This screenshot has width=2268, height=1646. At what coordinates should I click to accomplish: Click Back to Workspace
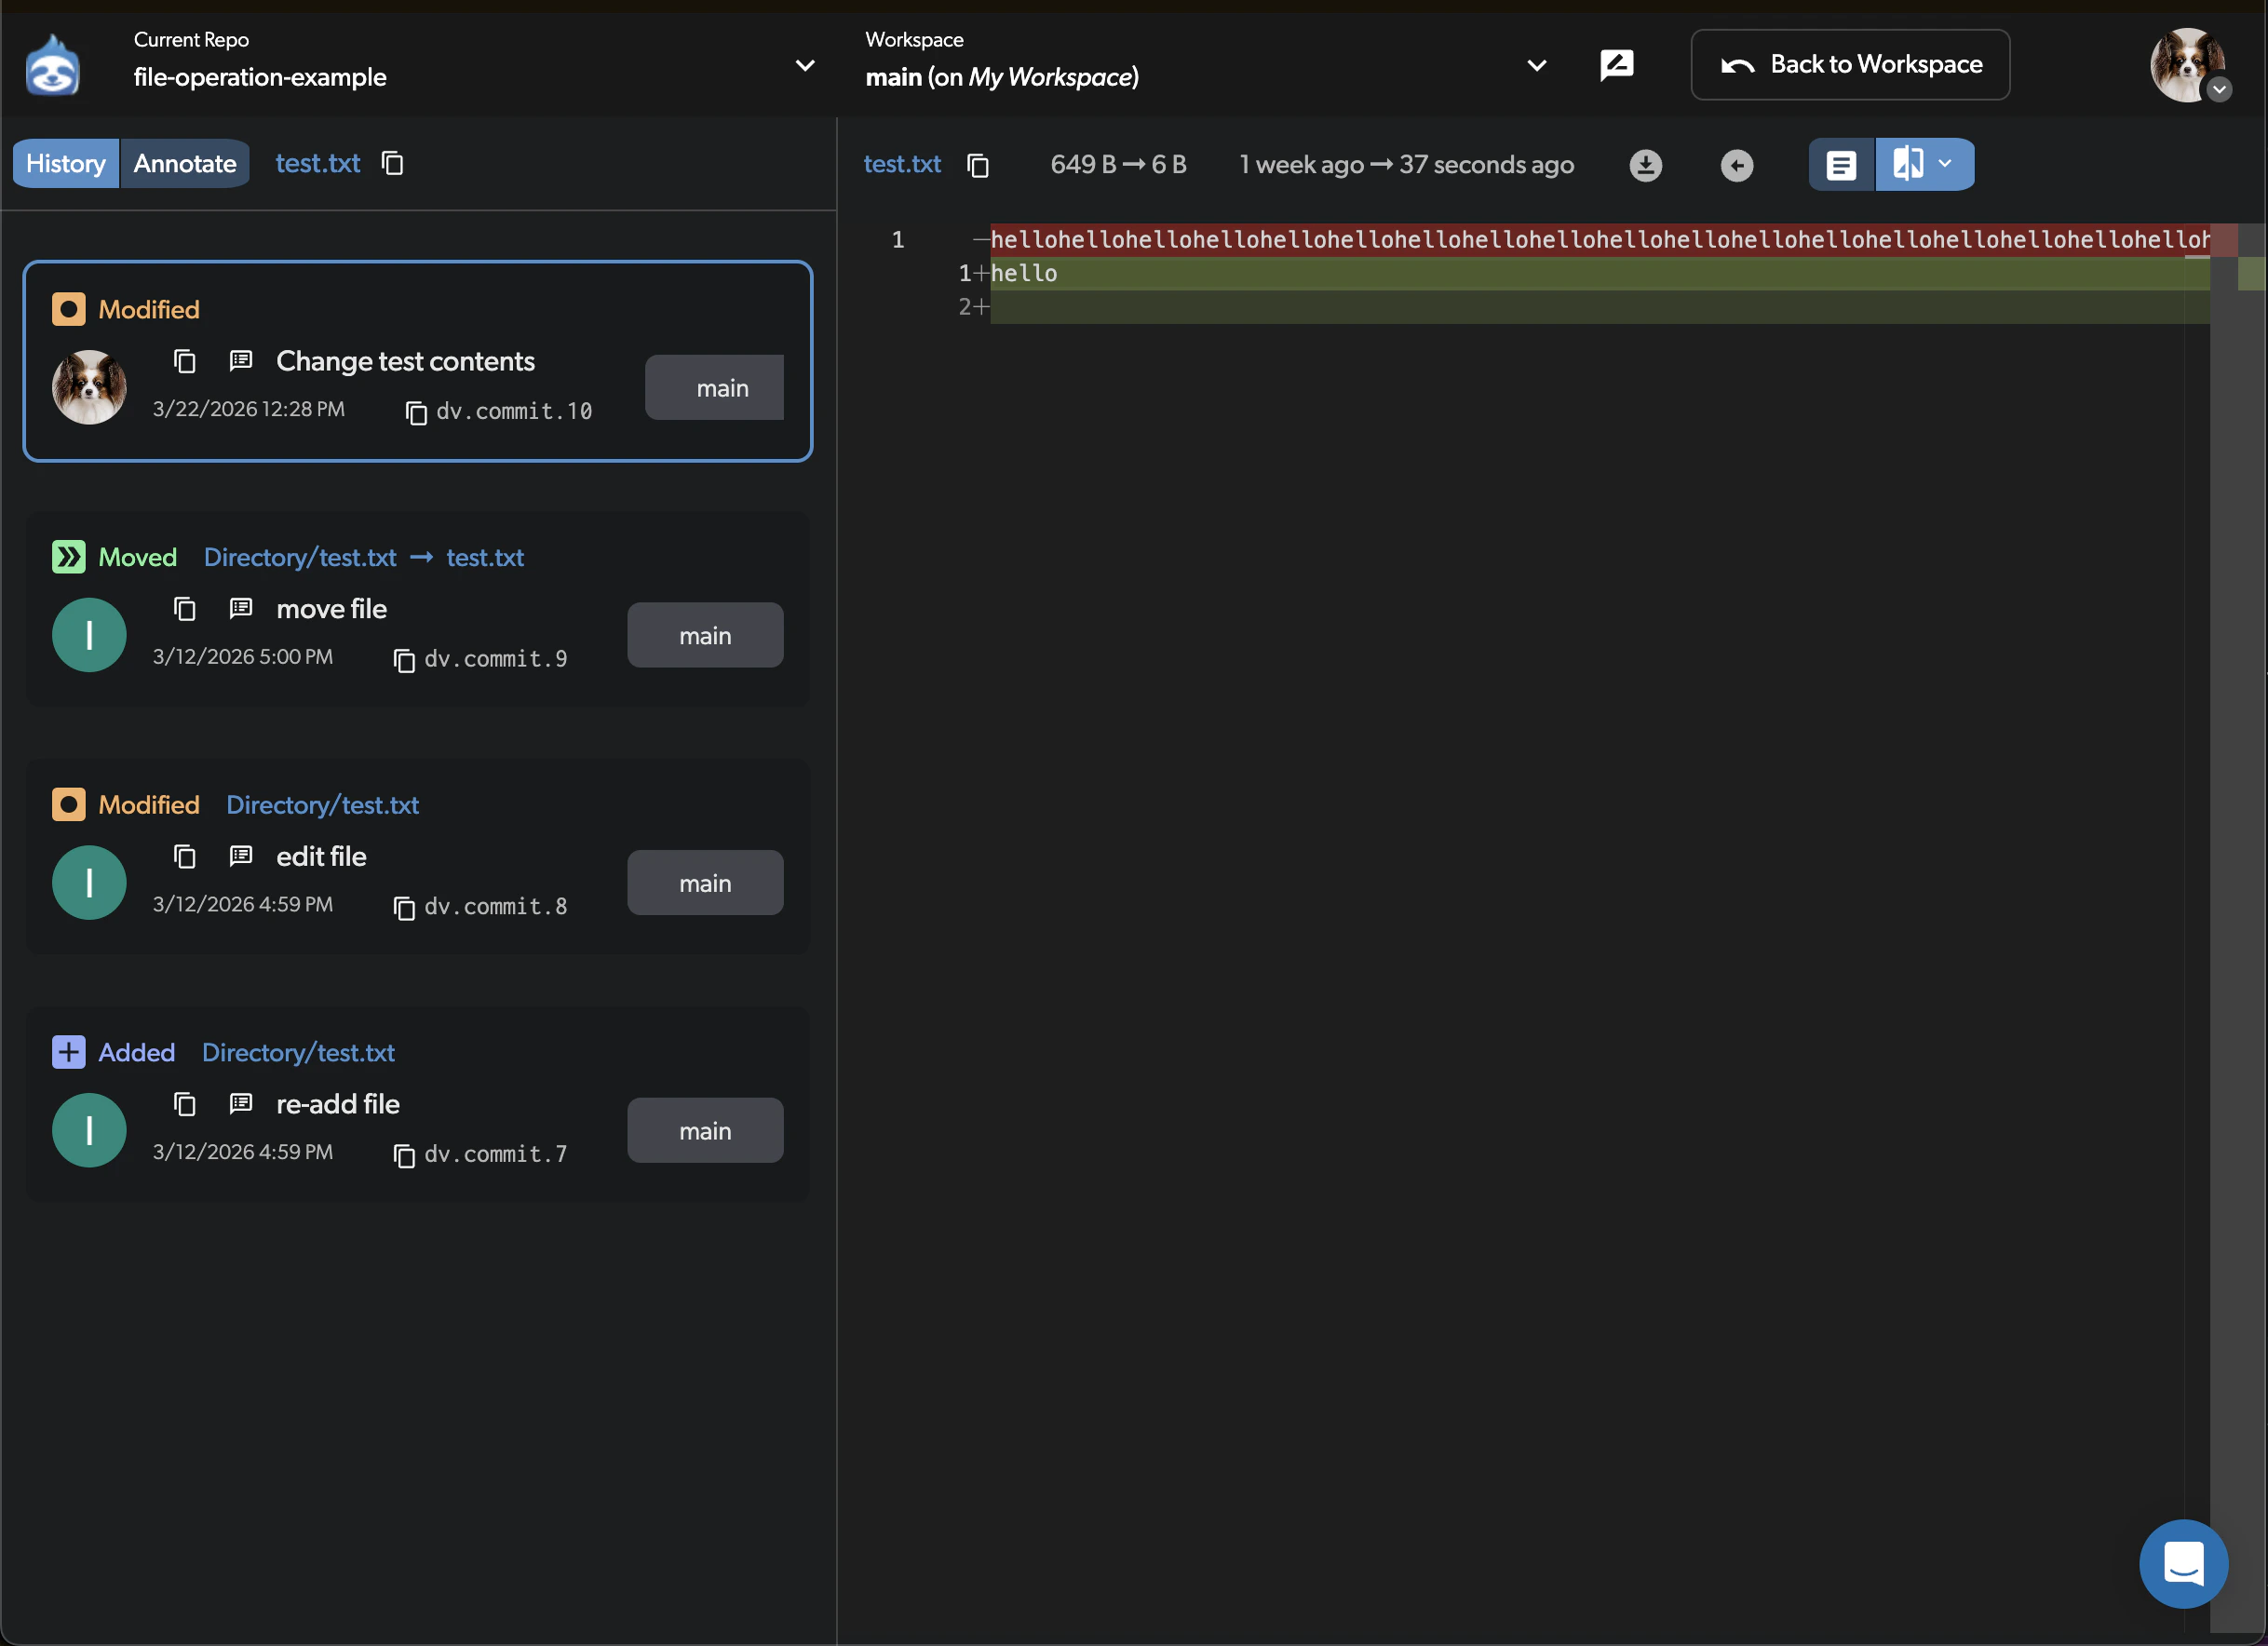click(x=1850, y=64)
